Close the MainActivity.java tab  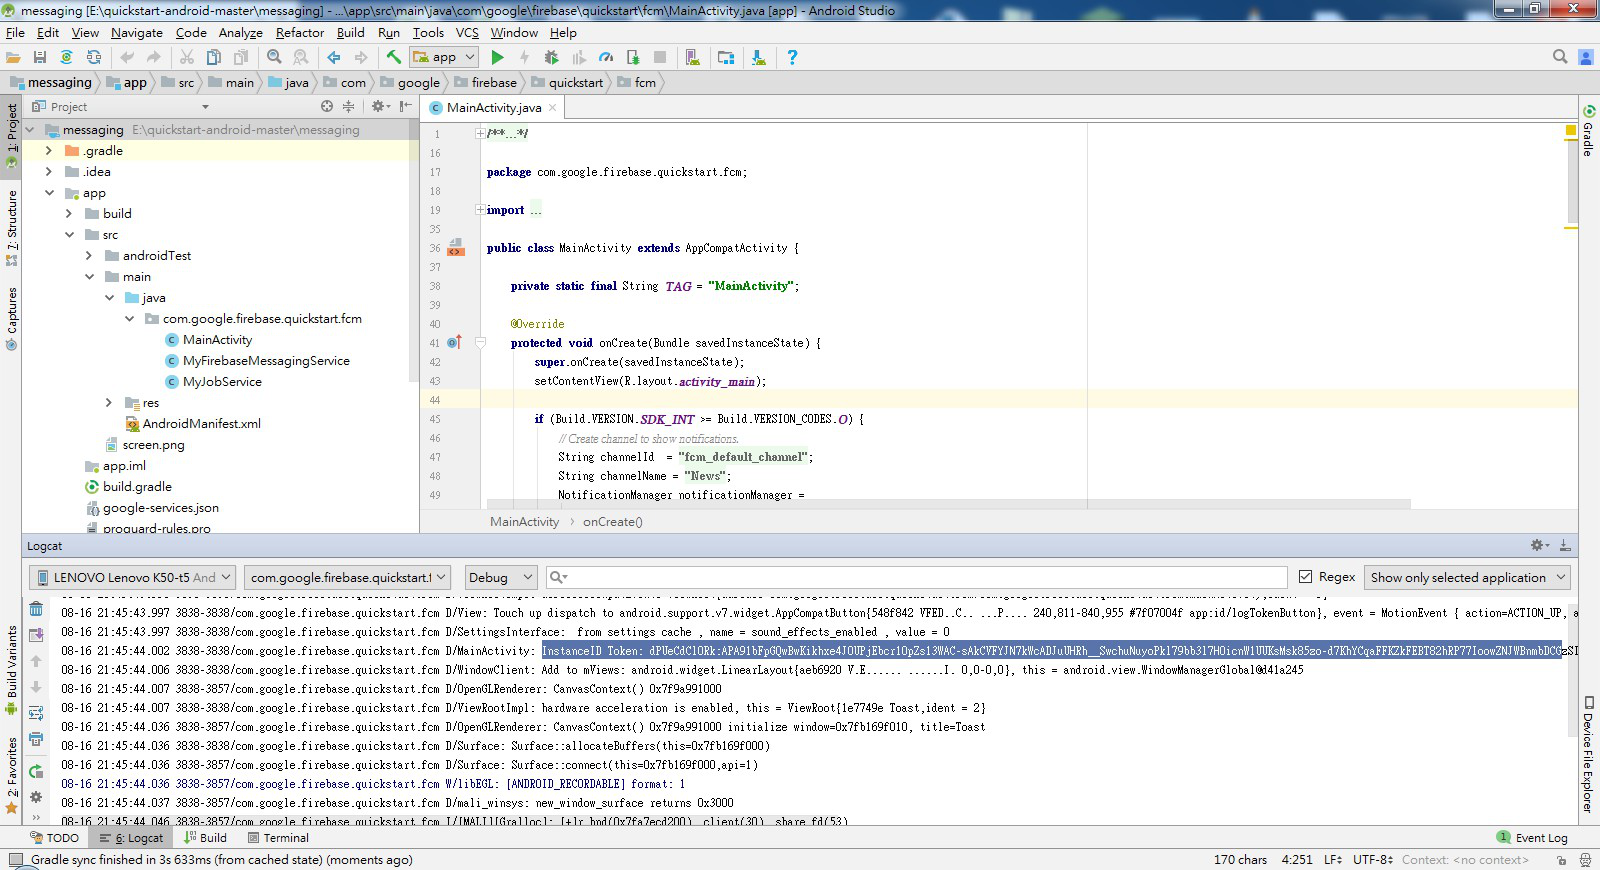[x=552, y=108]
